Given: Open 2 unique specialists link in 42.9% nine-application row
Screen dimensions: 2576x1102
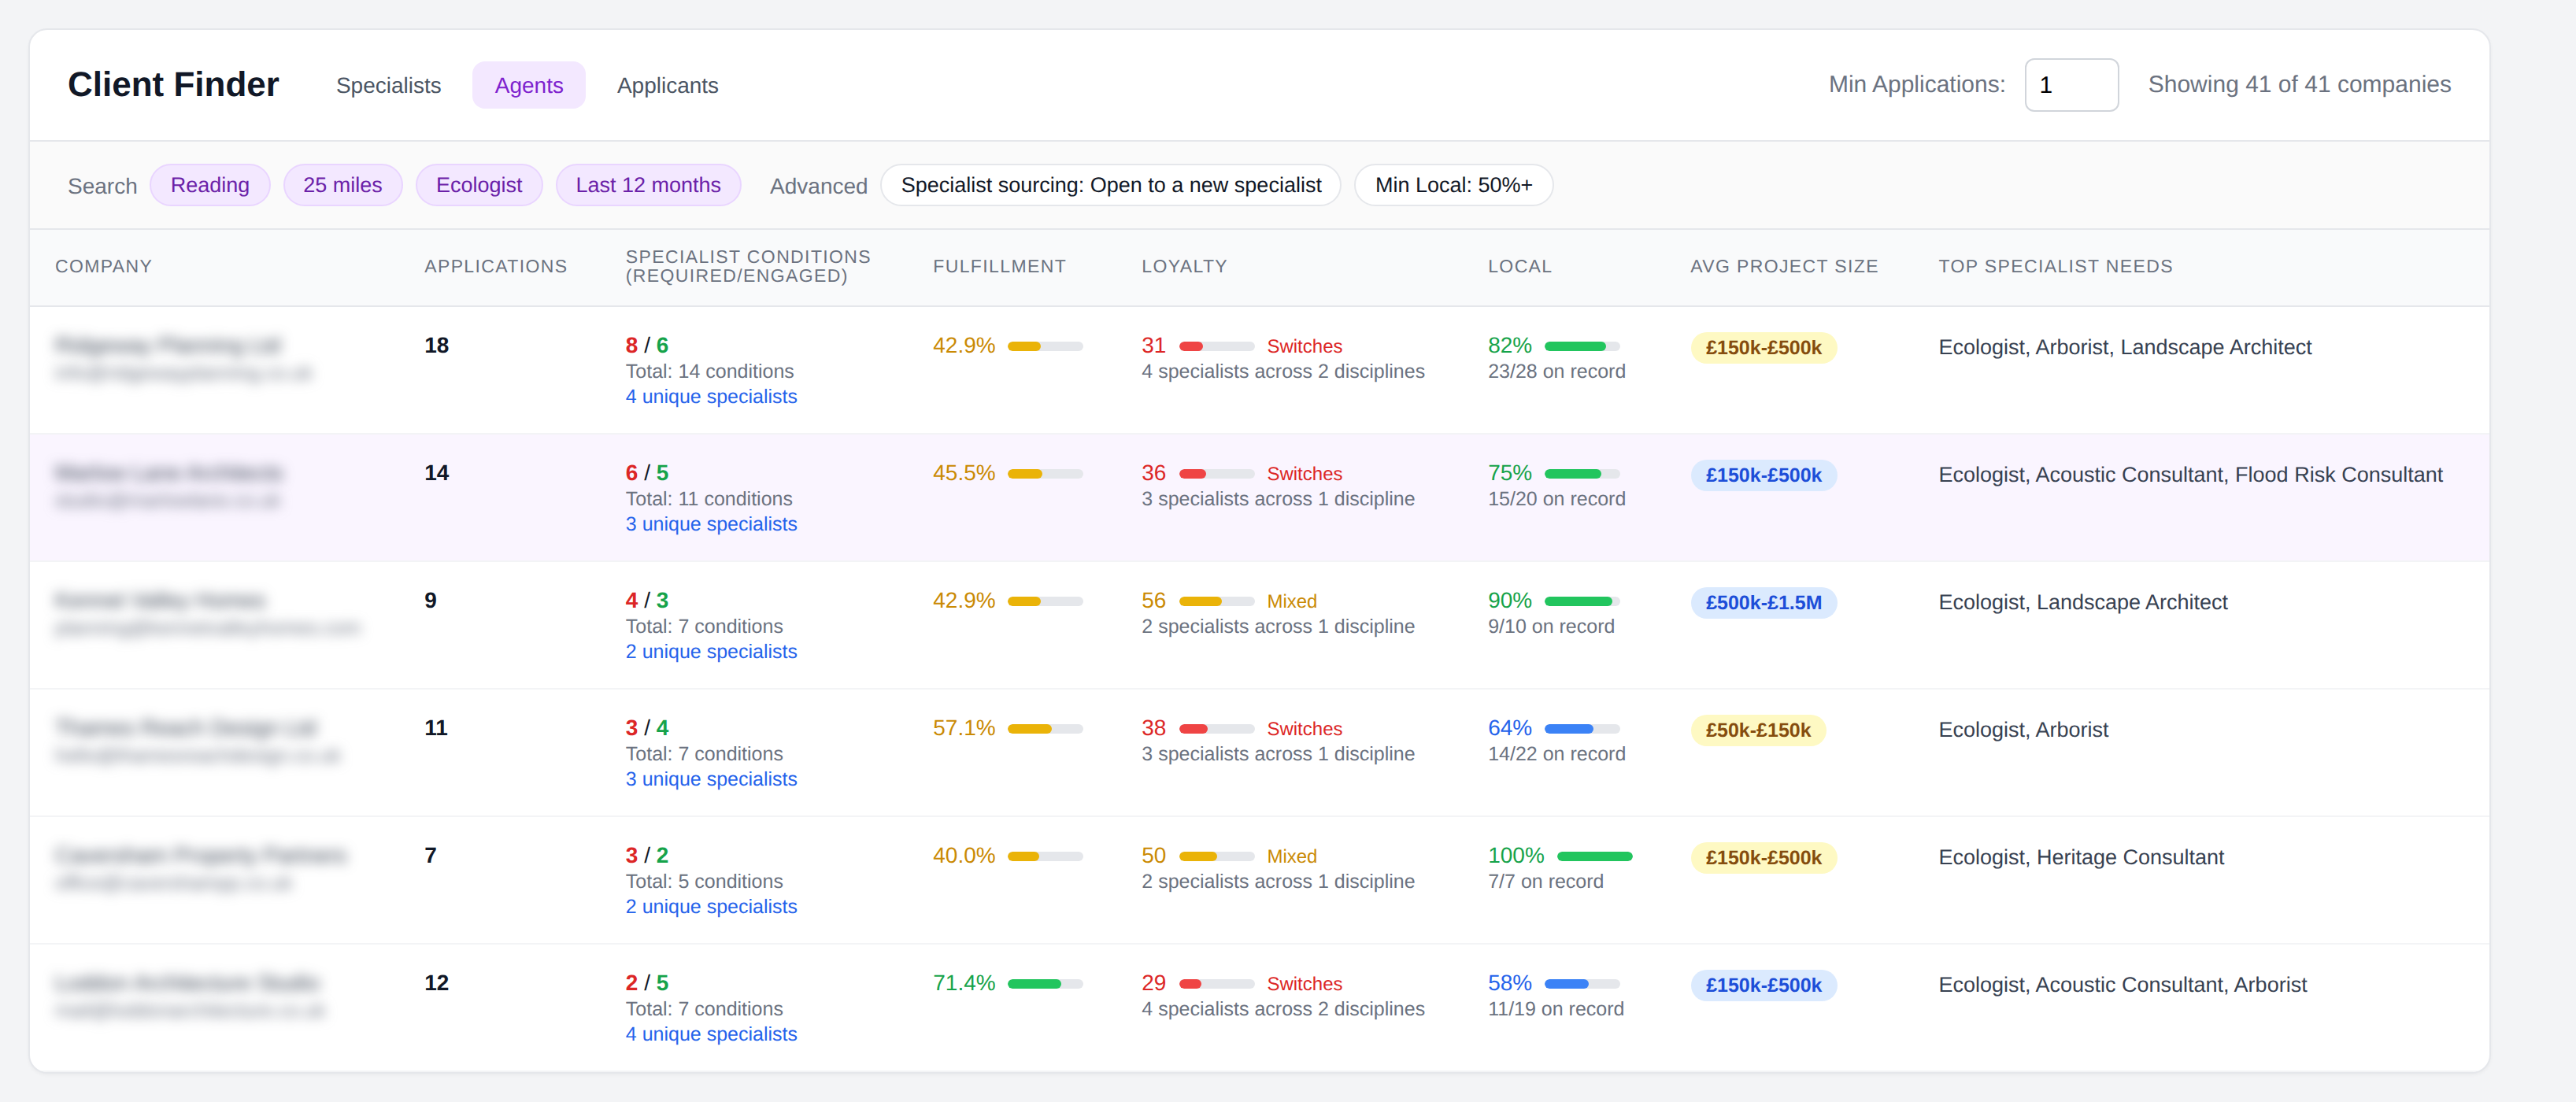Looking at the screenshot, I should click(x=711, y=652).
